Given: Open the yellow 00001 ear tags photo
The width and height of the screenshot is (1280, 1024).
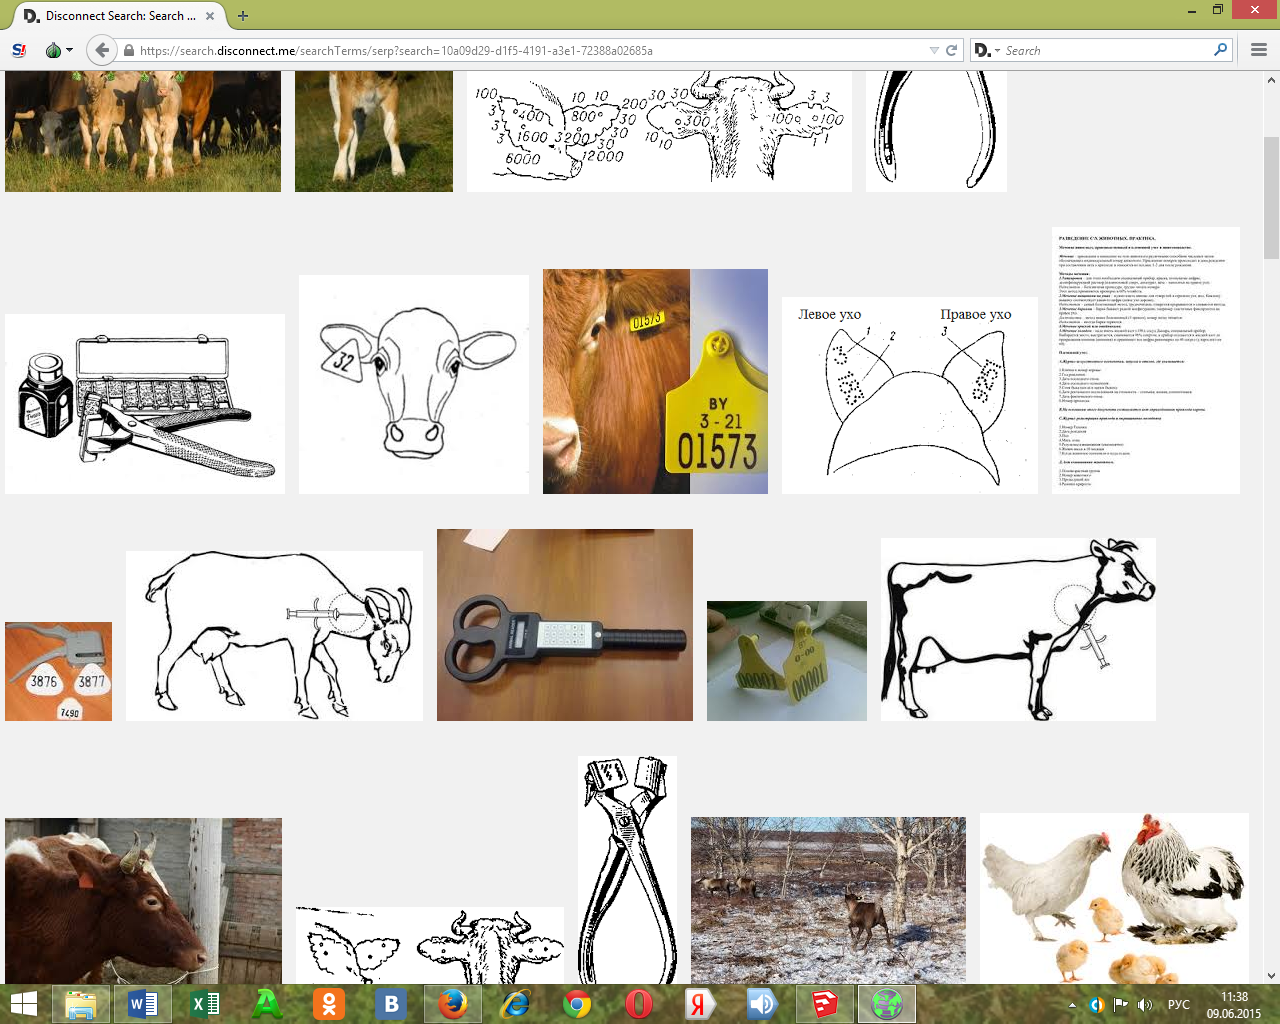Looking at the screenshot, I should coord(787,661).
